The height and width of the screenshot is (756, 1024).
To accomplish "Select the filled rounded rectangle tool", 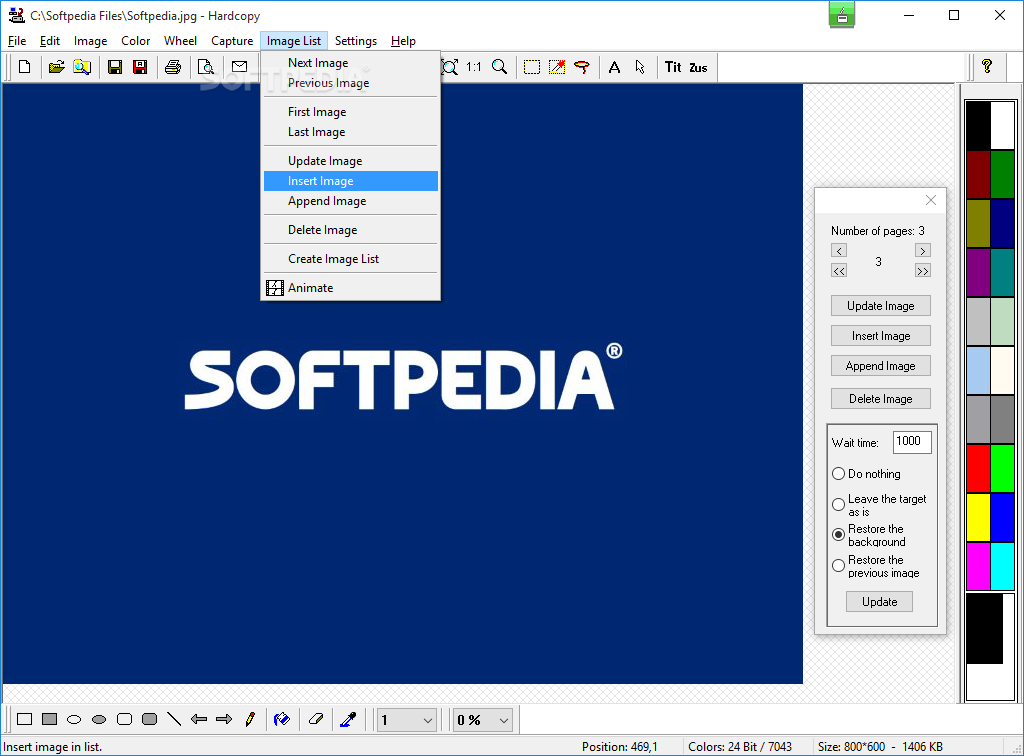I will coord(150,719).
